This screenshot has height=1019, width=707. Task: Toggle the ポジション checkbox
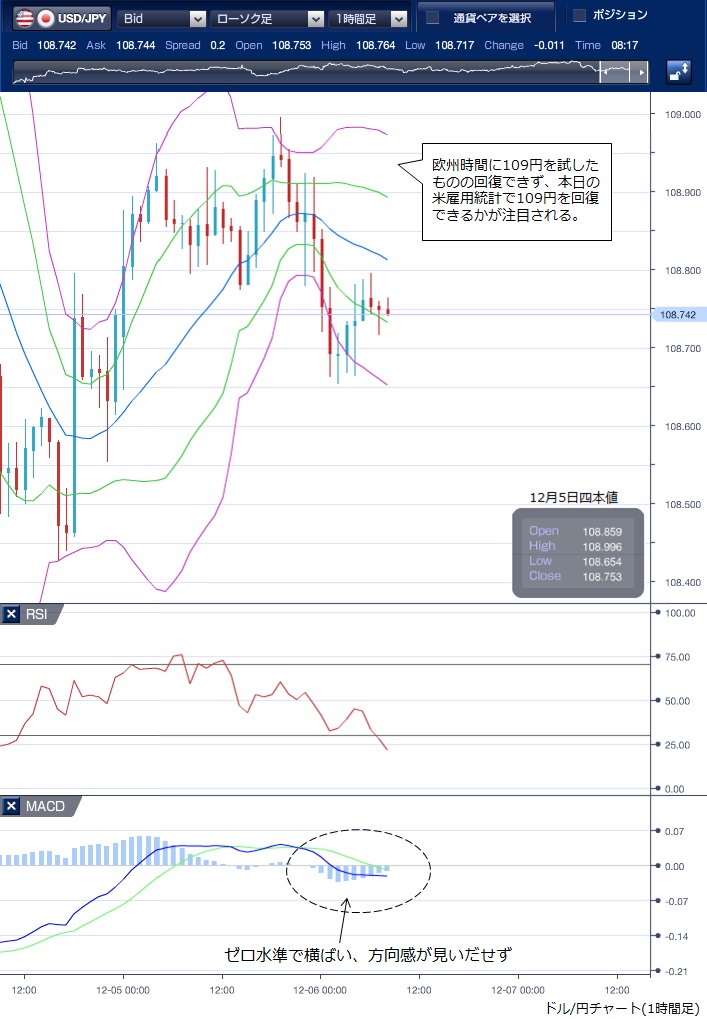(x=579, y=15)
